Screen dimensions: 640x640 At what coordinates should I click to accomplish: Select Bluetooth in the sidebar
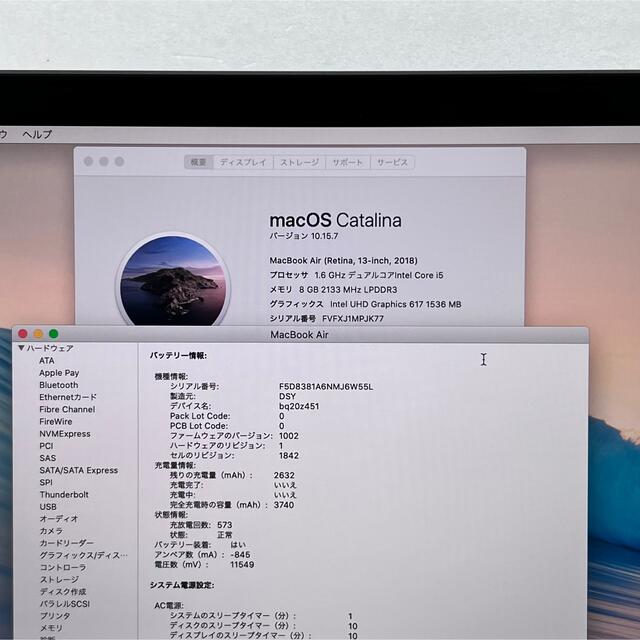[58, 385]
